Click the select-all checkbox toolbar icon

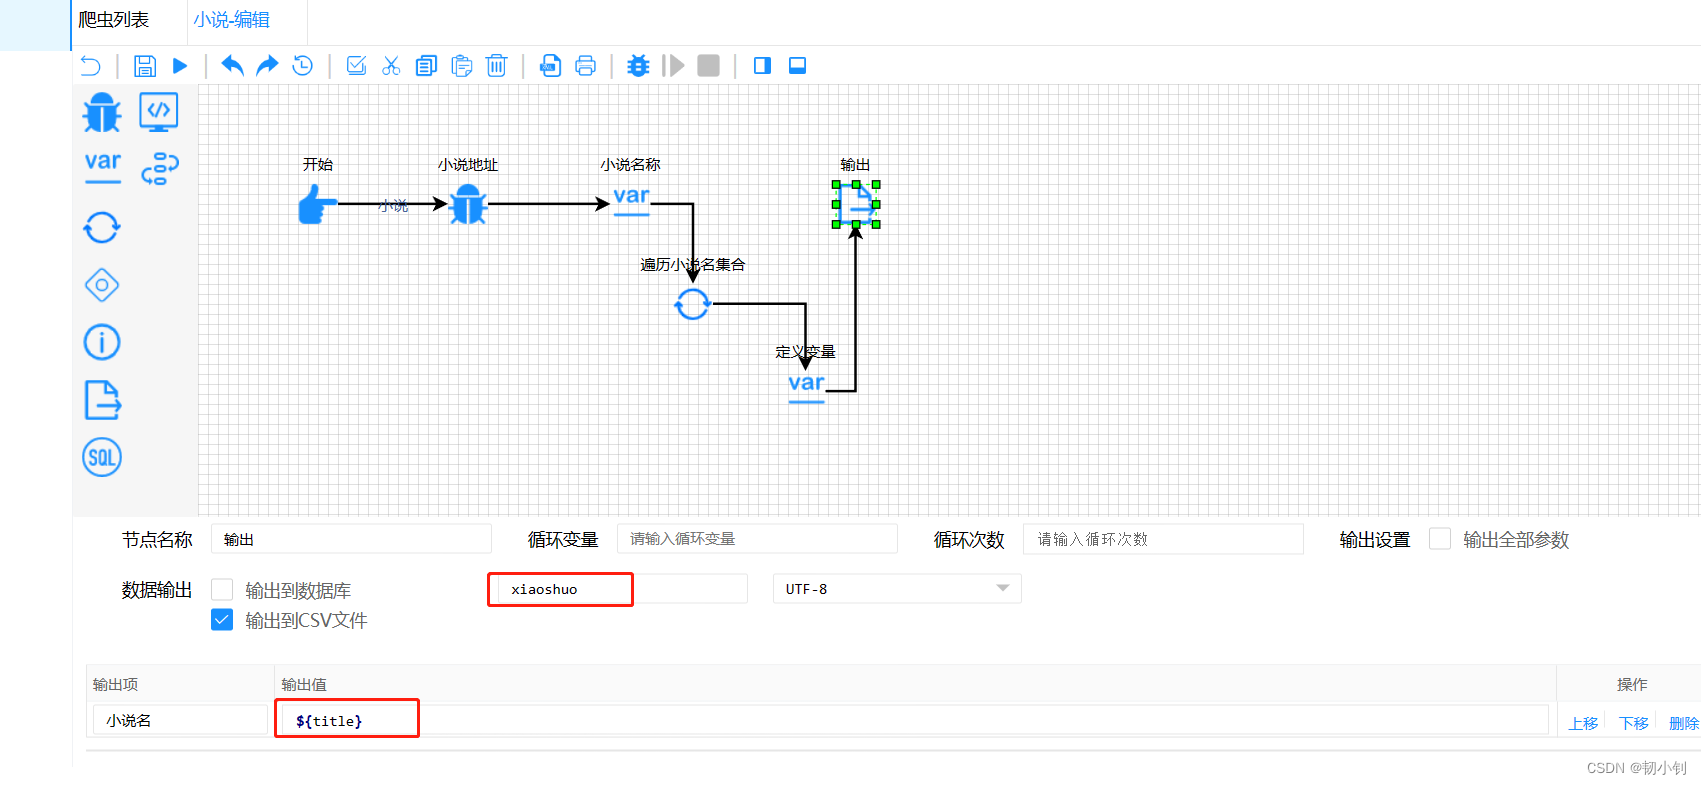[356, 66]
